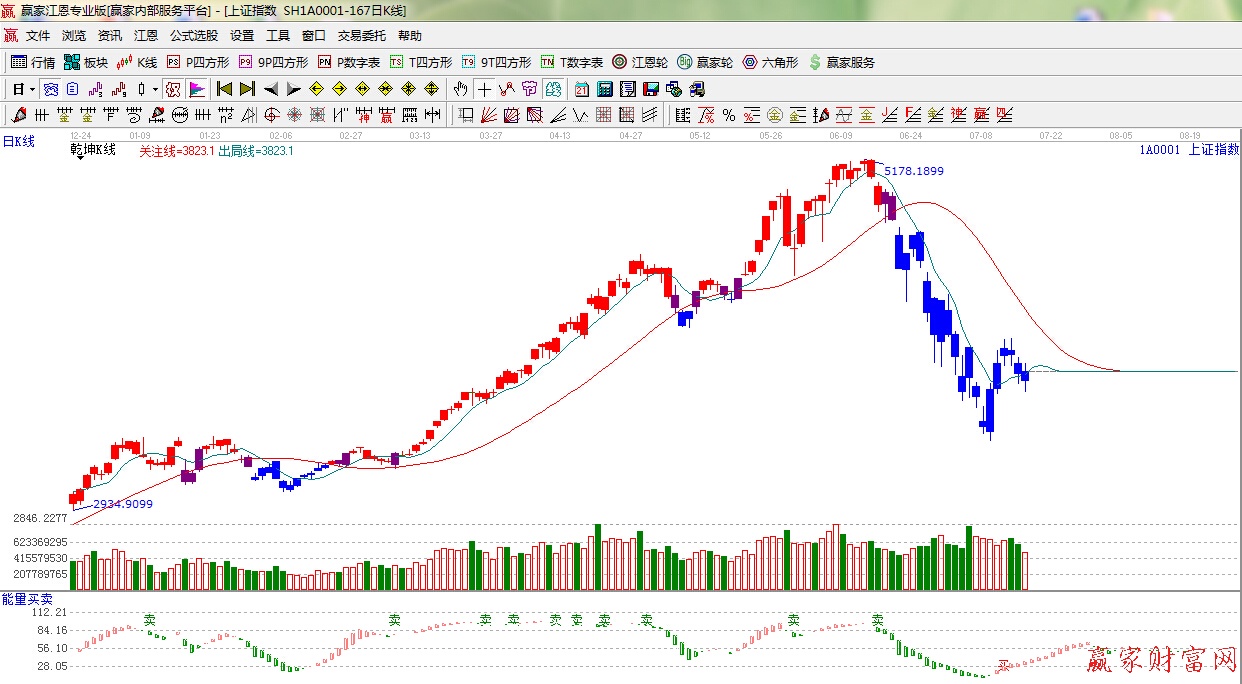The image size is (1242, 684).
Task: Click the calculator icon in toolbar
Action: click(604, 89)
